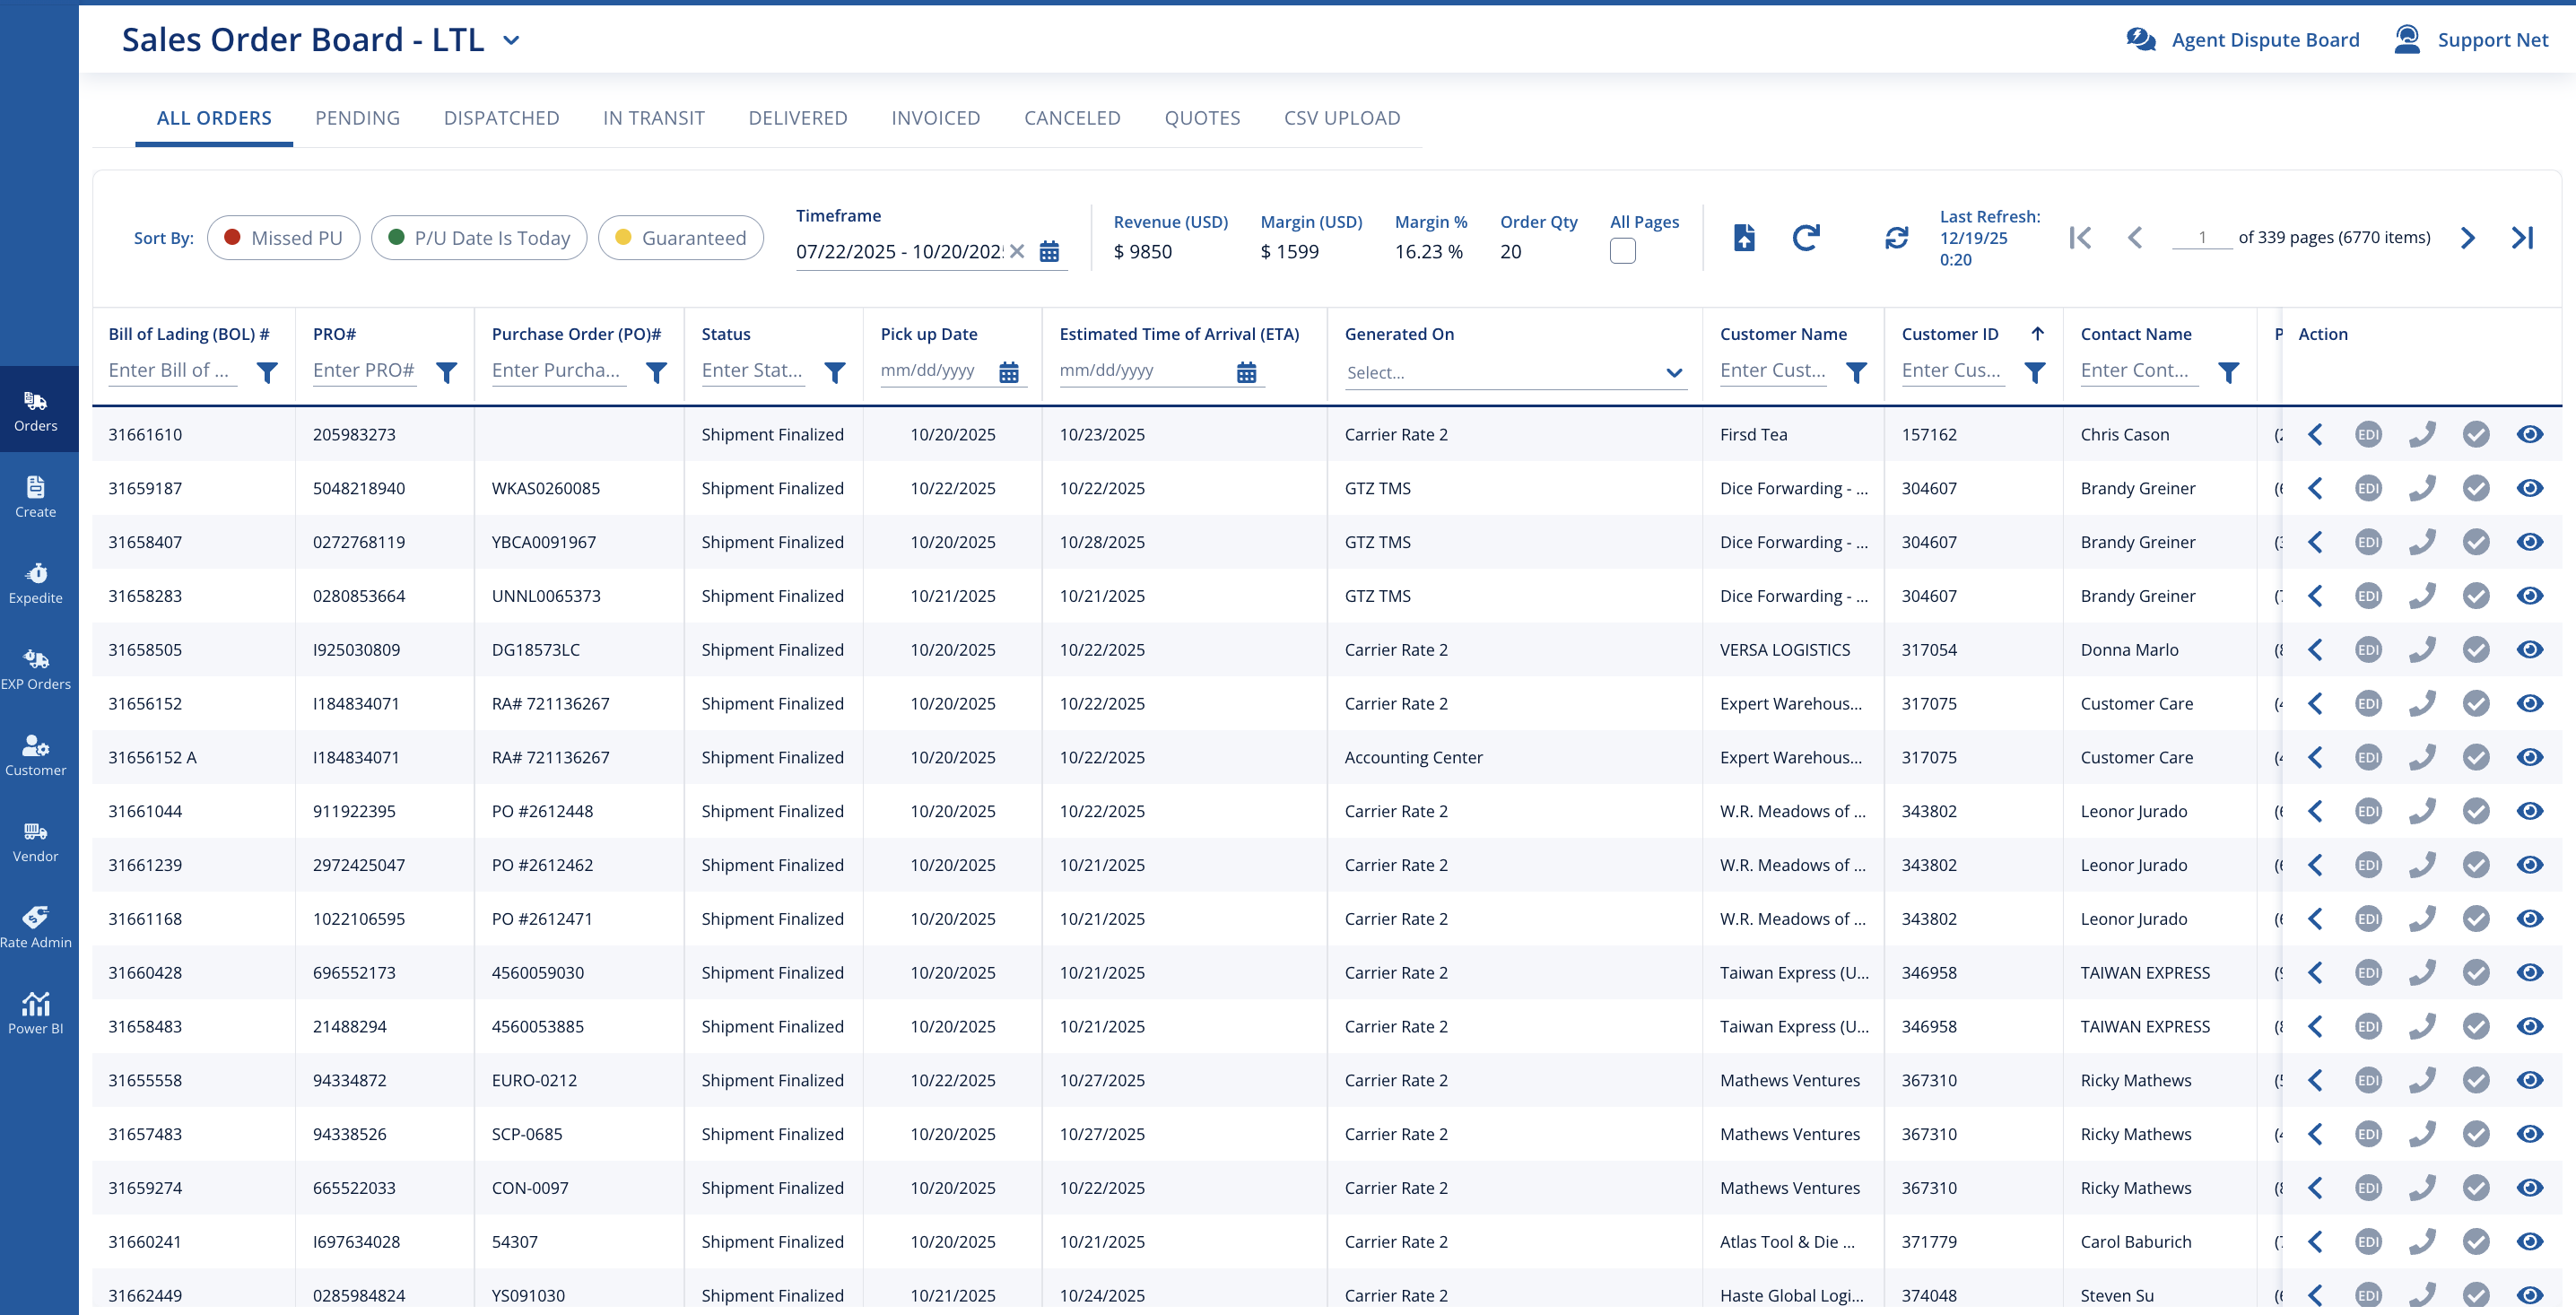Sort by Missed PU red chip

tap(283, 238)
